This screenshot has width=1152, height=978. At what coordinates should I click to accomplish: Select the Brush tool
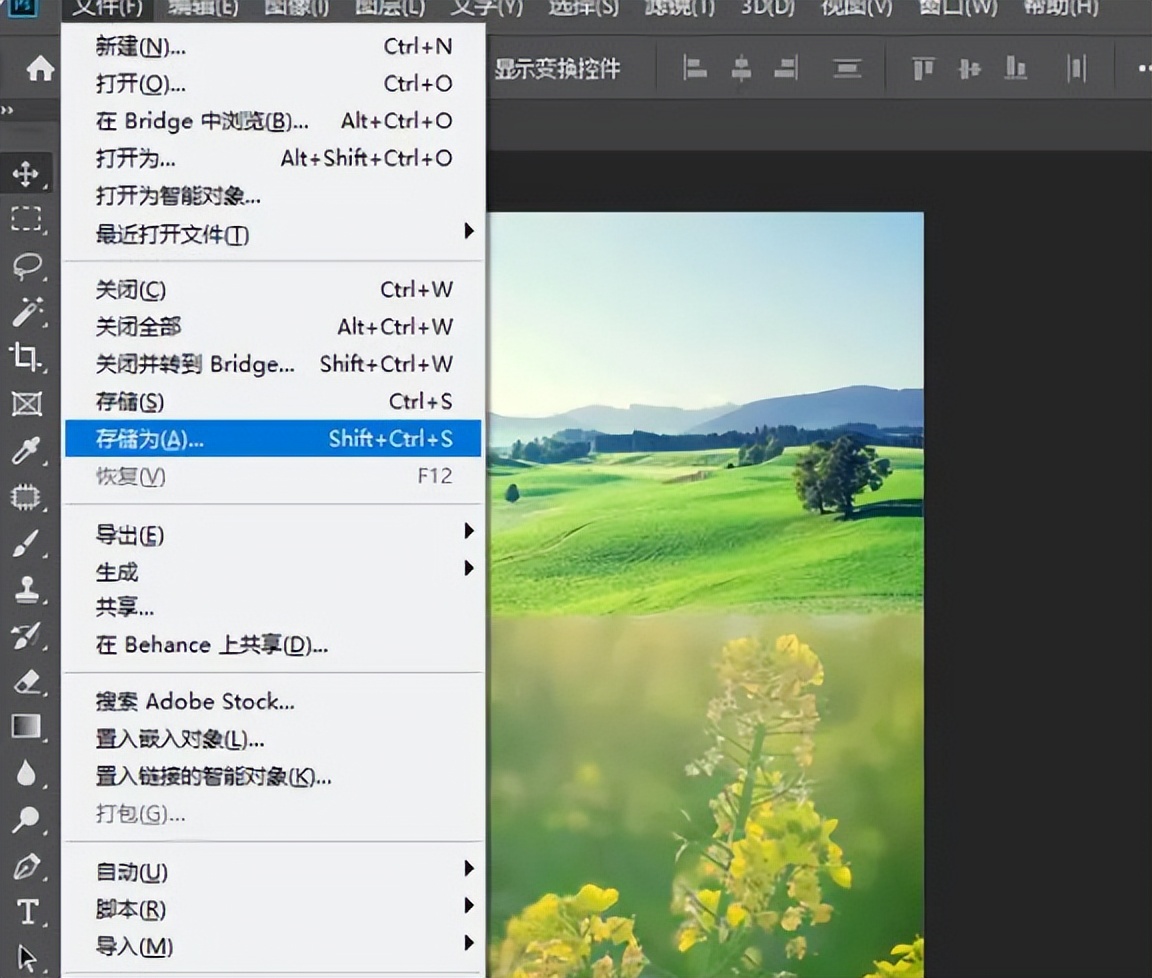point(27,540)
